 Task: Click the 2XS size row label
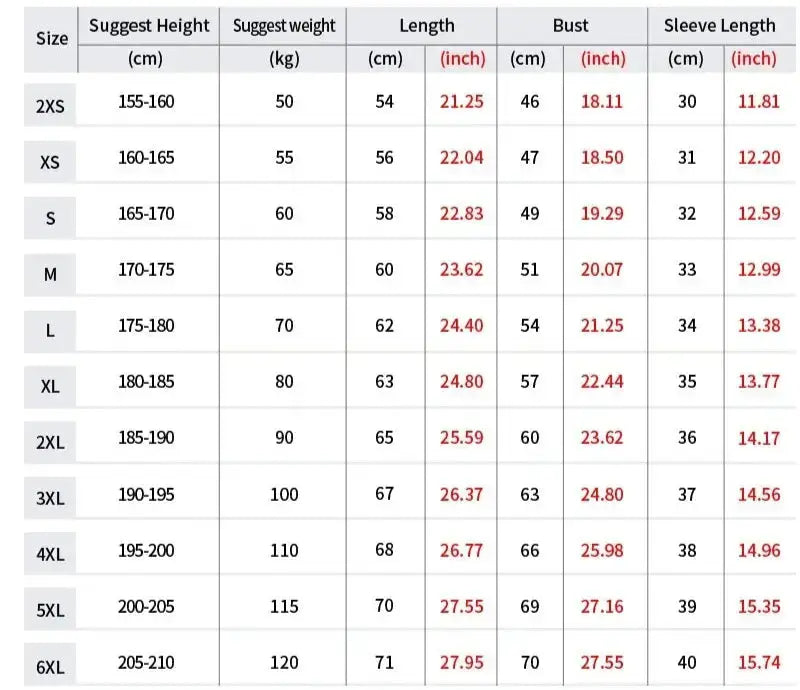[x=50, y=105]
